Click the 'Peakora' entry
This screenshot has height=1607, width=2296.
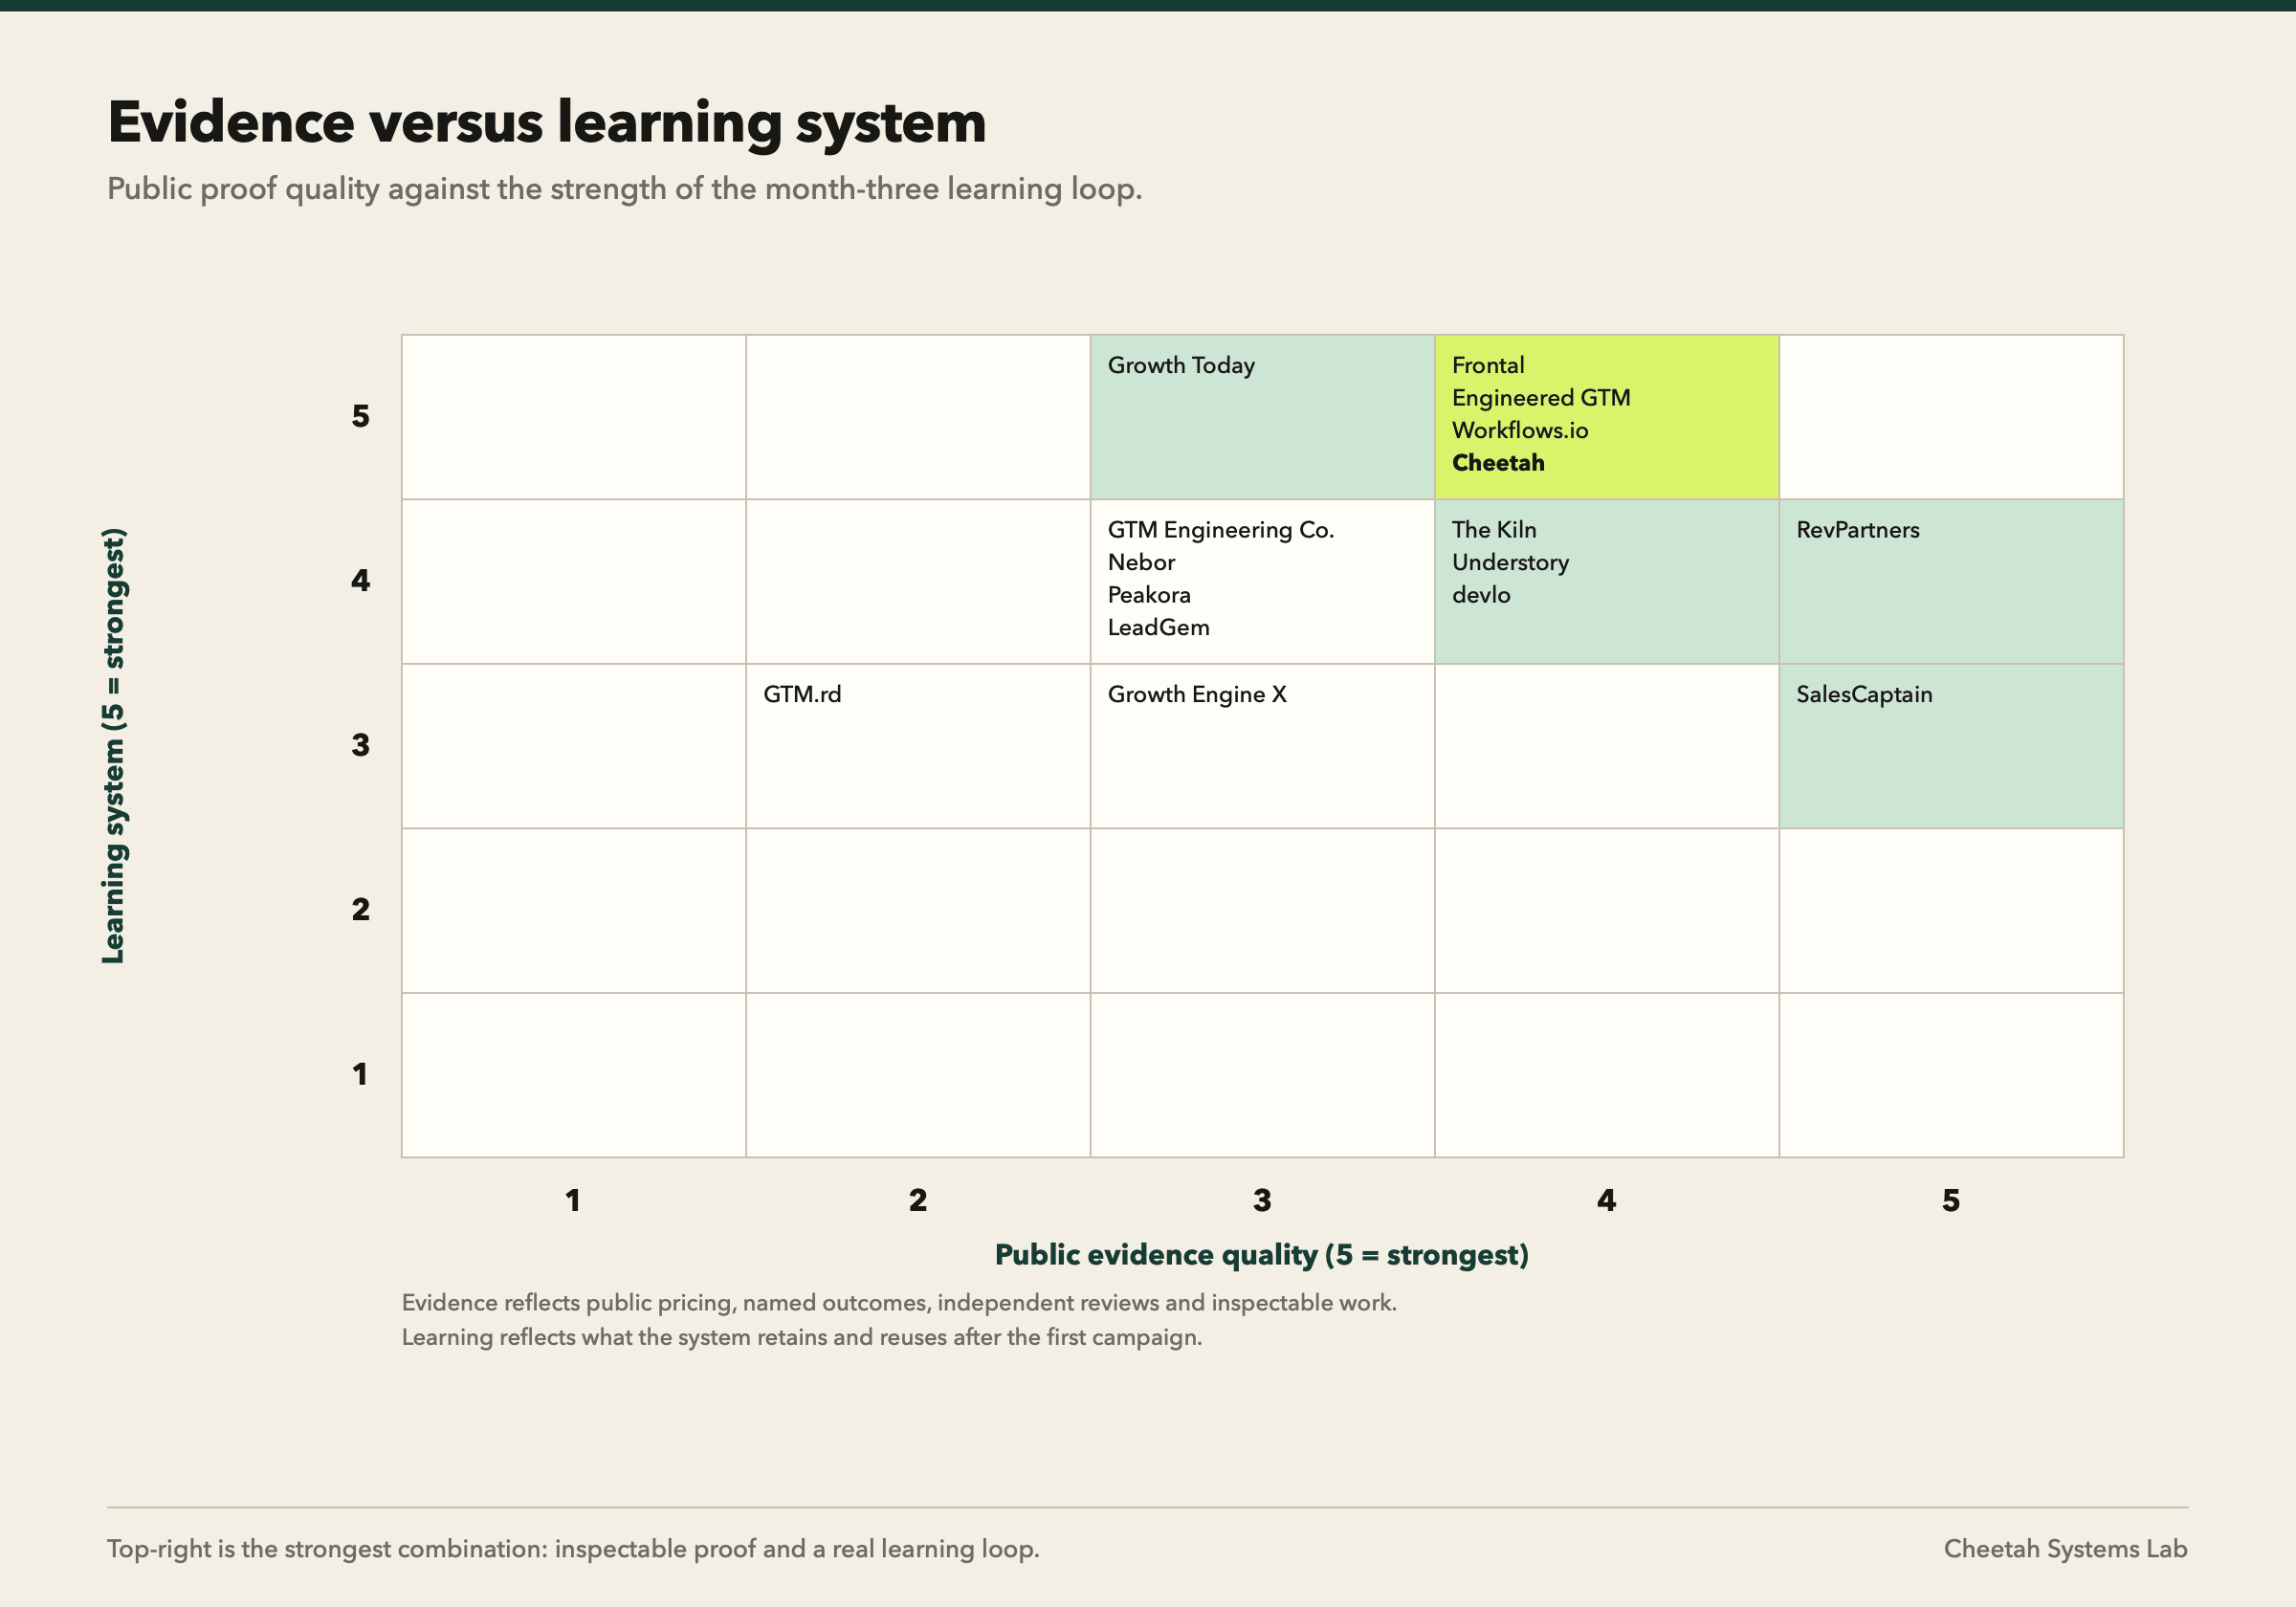[x=1149, y=595]
